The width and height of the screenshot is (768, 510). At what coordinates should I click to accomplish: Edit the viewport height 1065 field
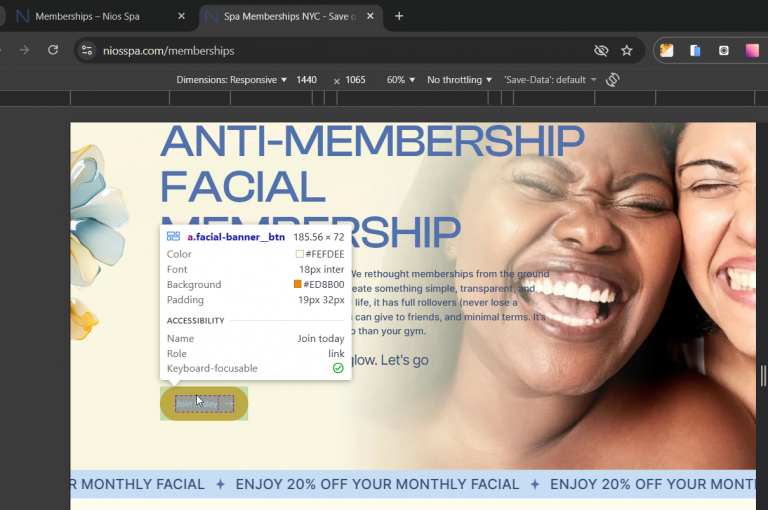[x=356, y=80]
